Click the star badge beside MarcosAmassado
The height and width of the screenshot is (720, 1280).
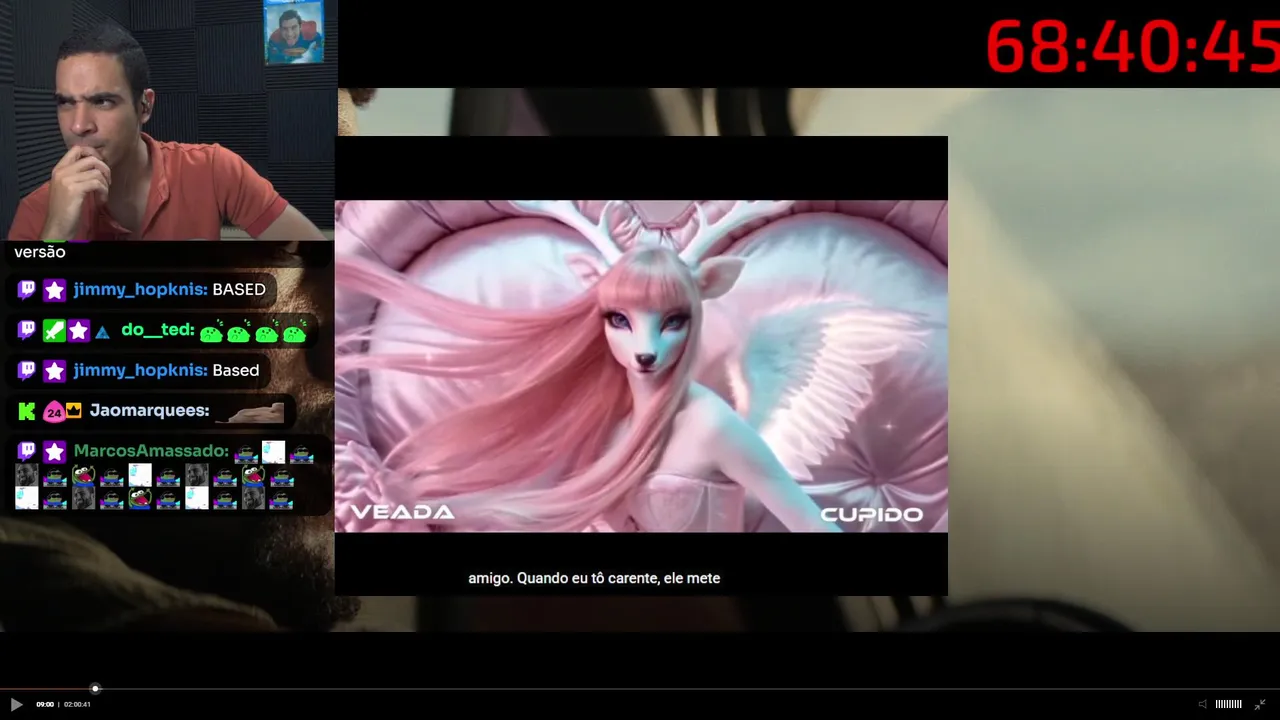point(54,452)
